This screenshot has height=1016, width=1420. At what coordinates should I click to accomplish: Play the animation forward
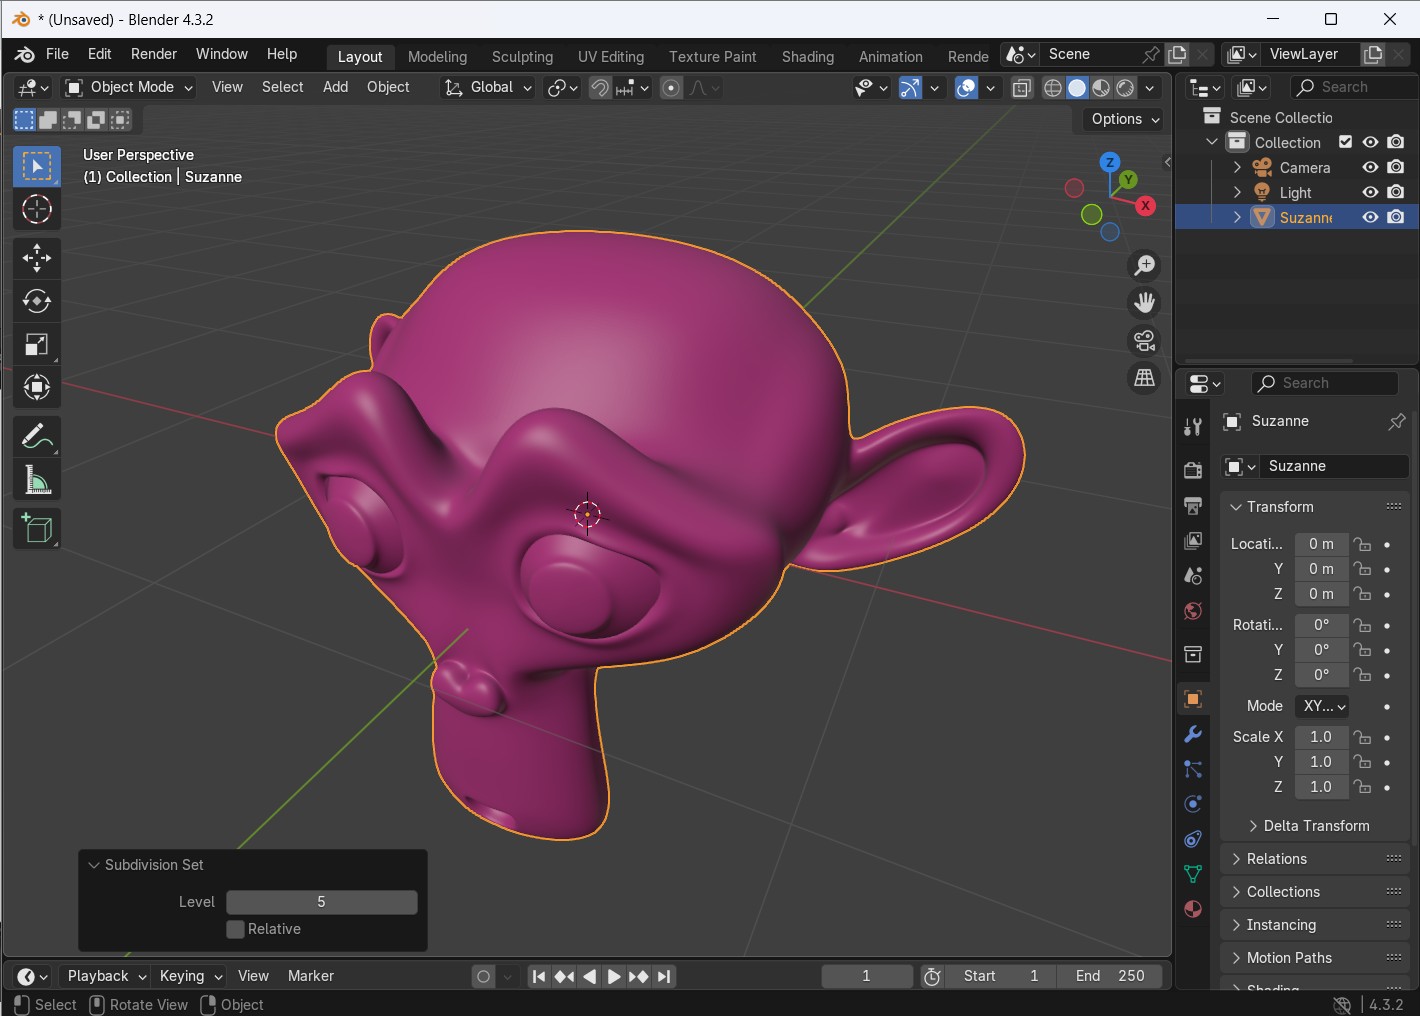click(614, 977)
